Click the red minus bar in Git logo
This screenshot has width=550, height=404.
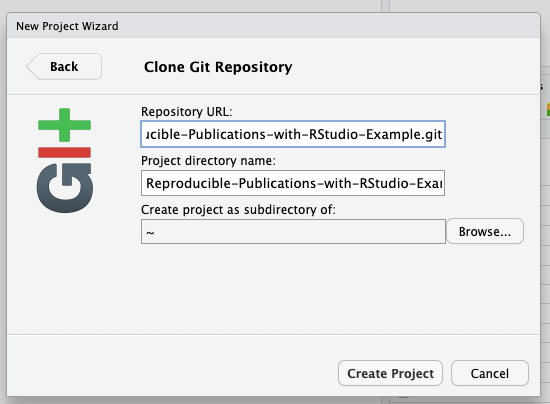click(x=65, y=153)
